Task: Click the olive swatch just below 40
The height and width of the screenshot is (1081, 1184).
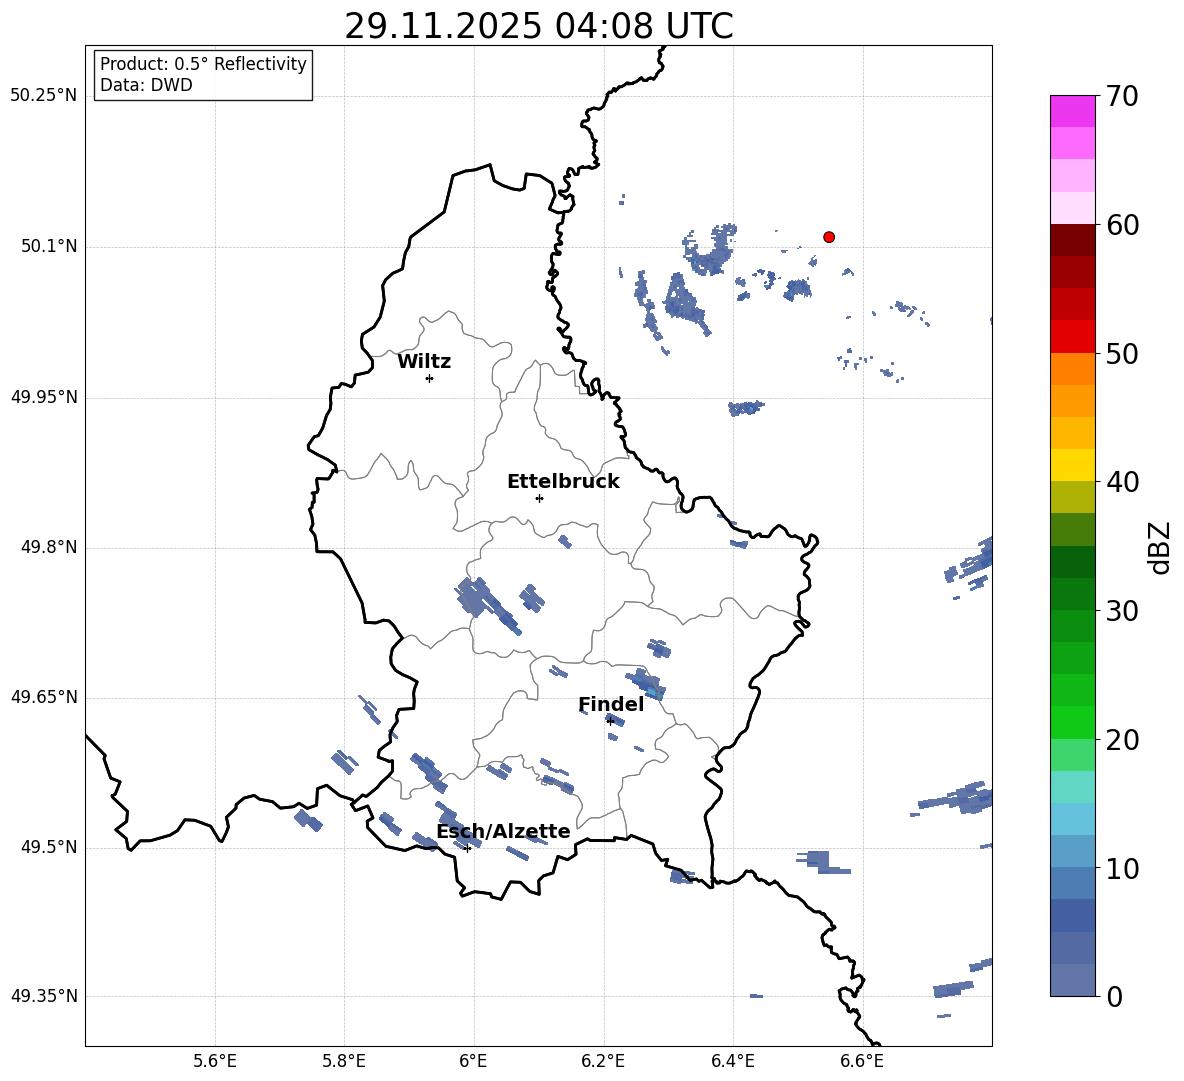Action: click(1072, 497)
